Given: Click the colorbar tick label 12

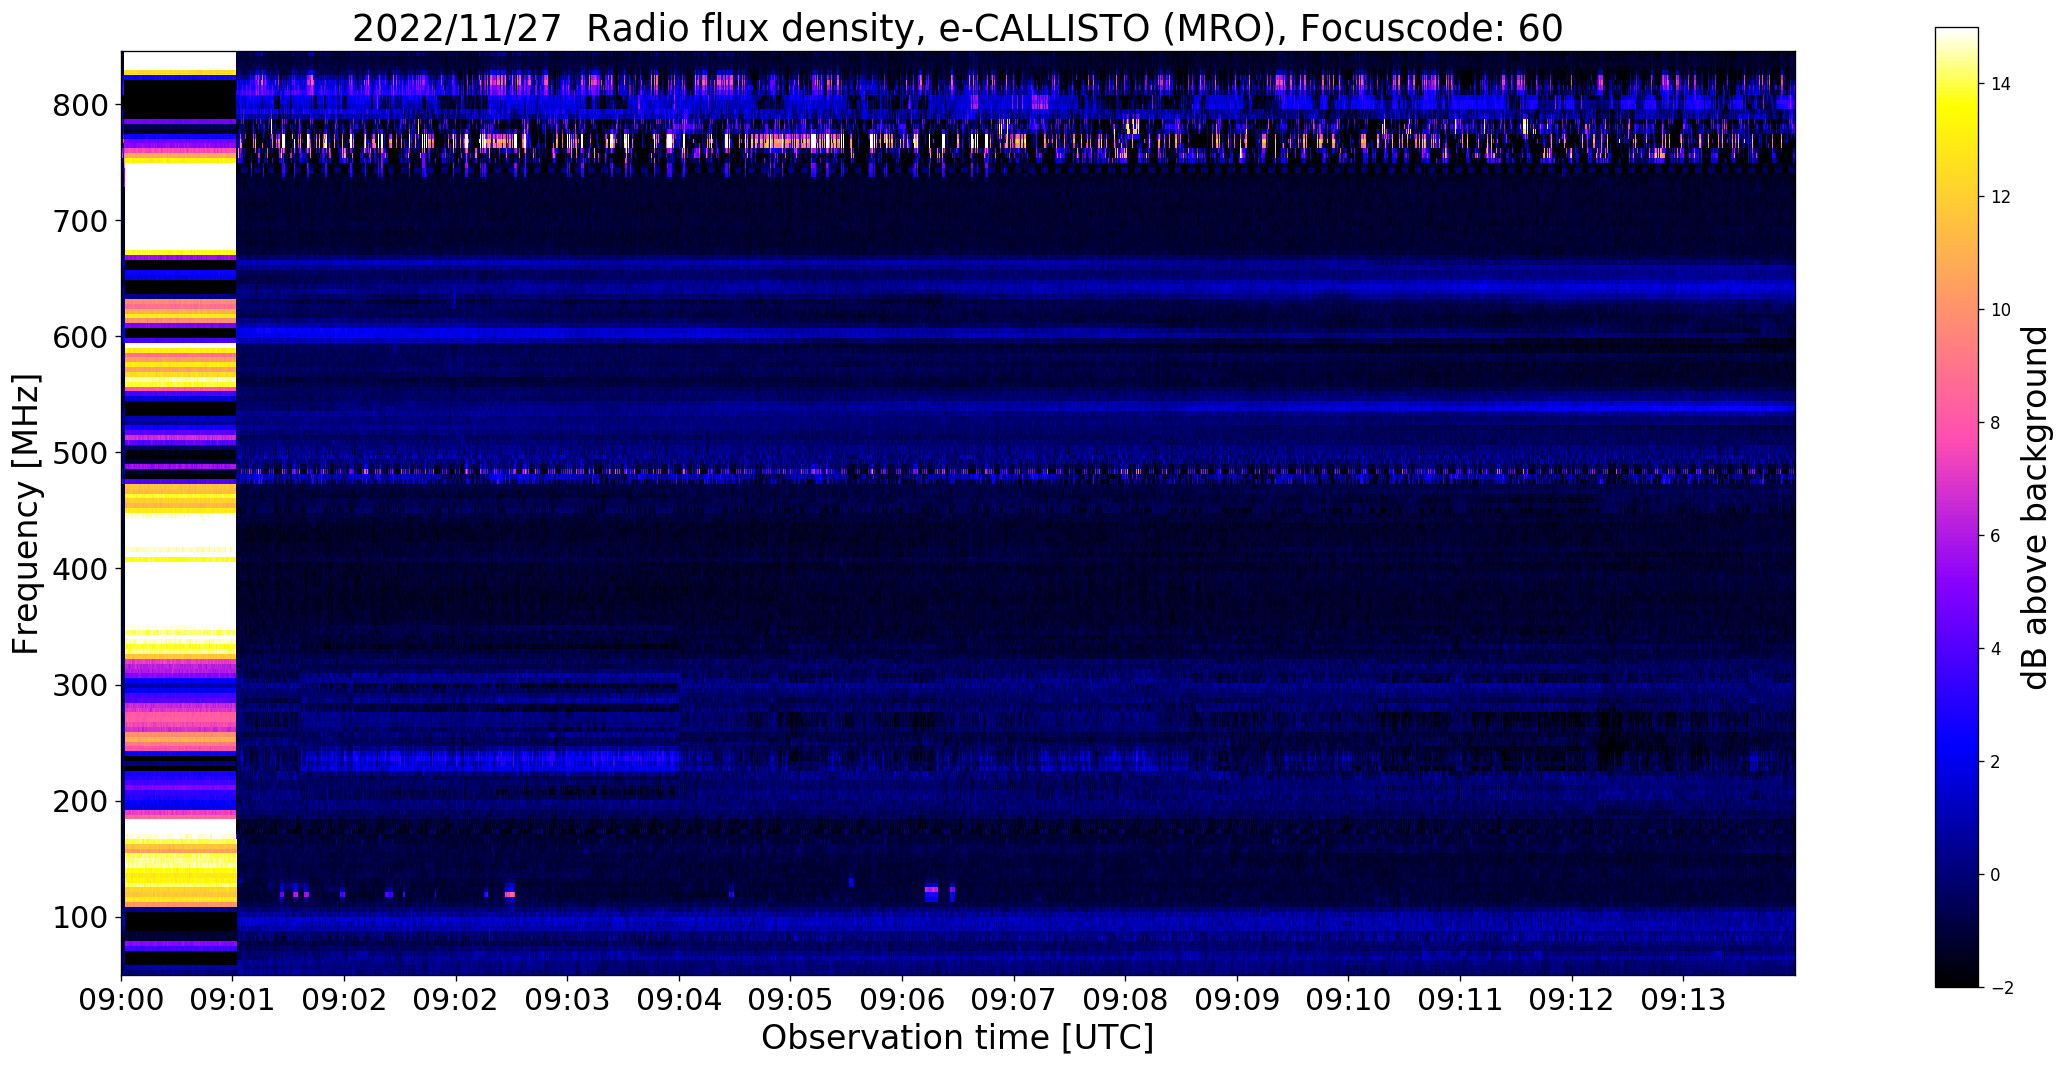Looking at the screenshot, I should point(2000,197).
